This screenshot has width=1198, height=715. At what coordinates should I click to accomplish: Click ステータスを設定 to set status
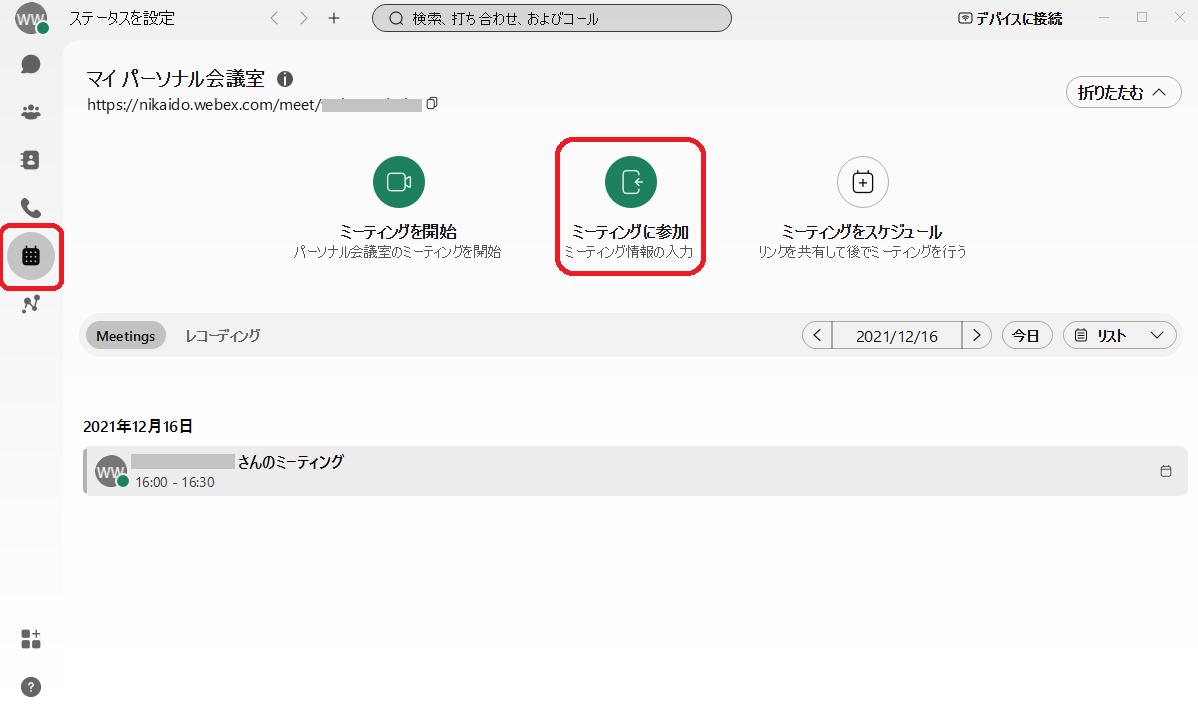(x=122, y=18)
